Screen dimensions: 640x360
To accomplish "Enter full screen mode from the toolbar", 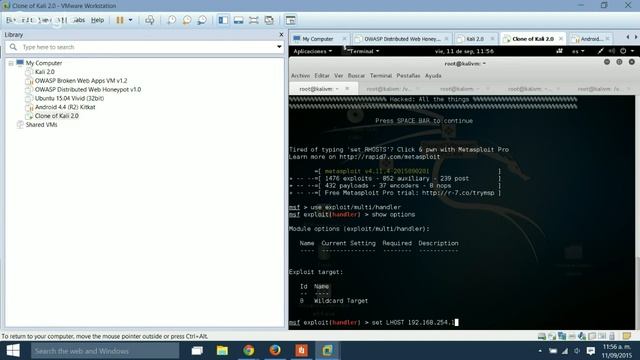I will click(253, 20).
